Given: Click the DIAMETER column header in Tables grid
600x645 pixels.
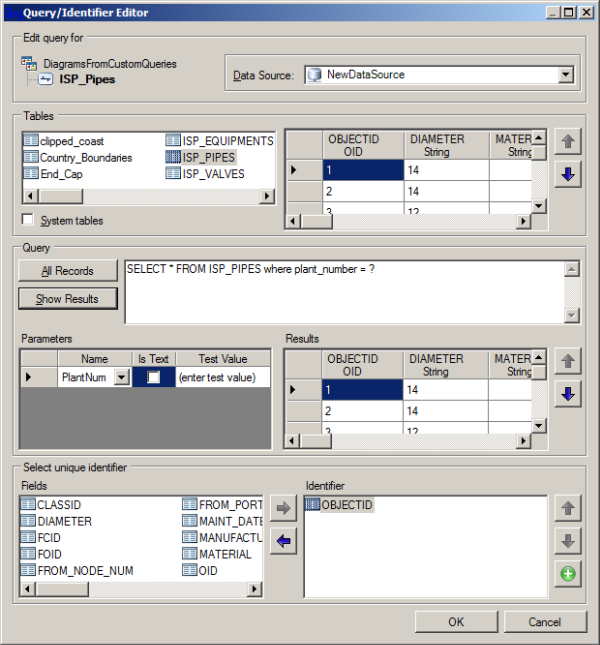Looking at the screenshot, I should click(x=447, y=145).
